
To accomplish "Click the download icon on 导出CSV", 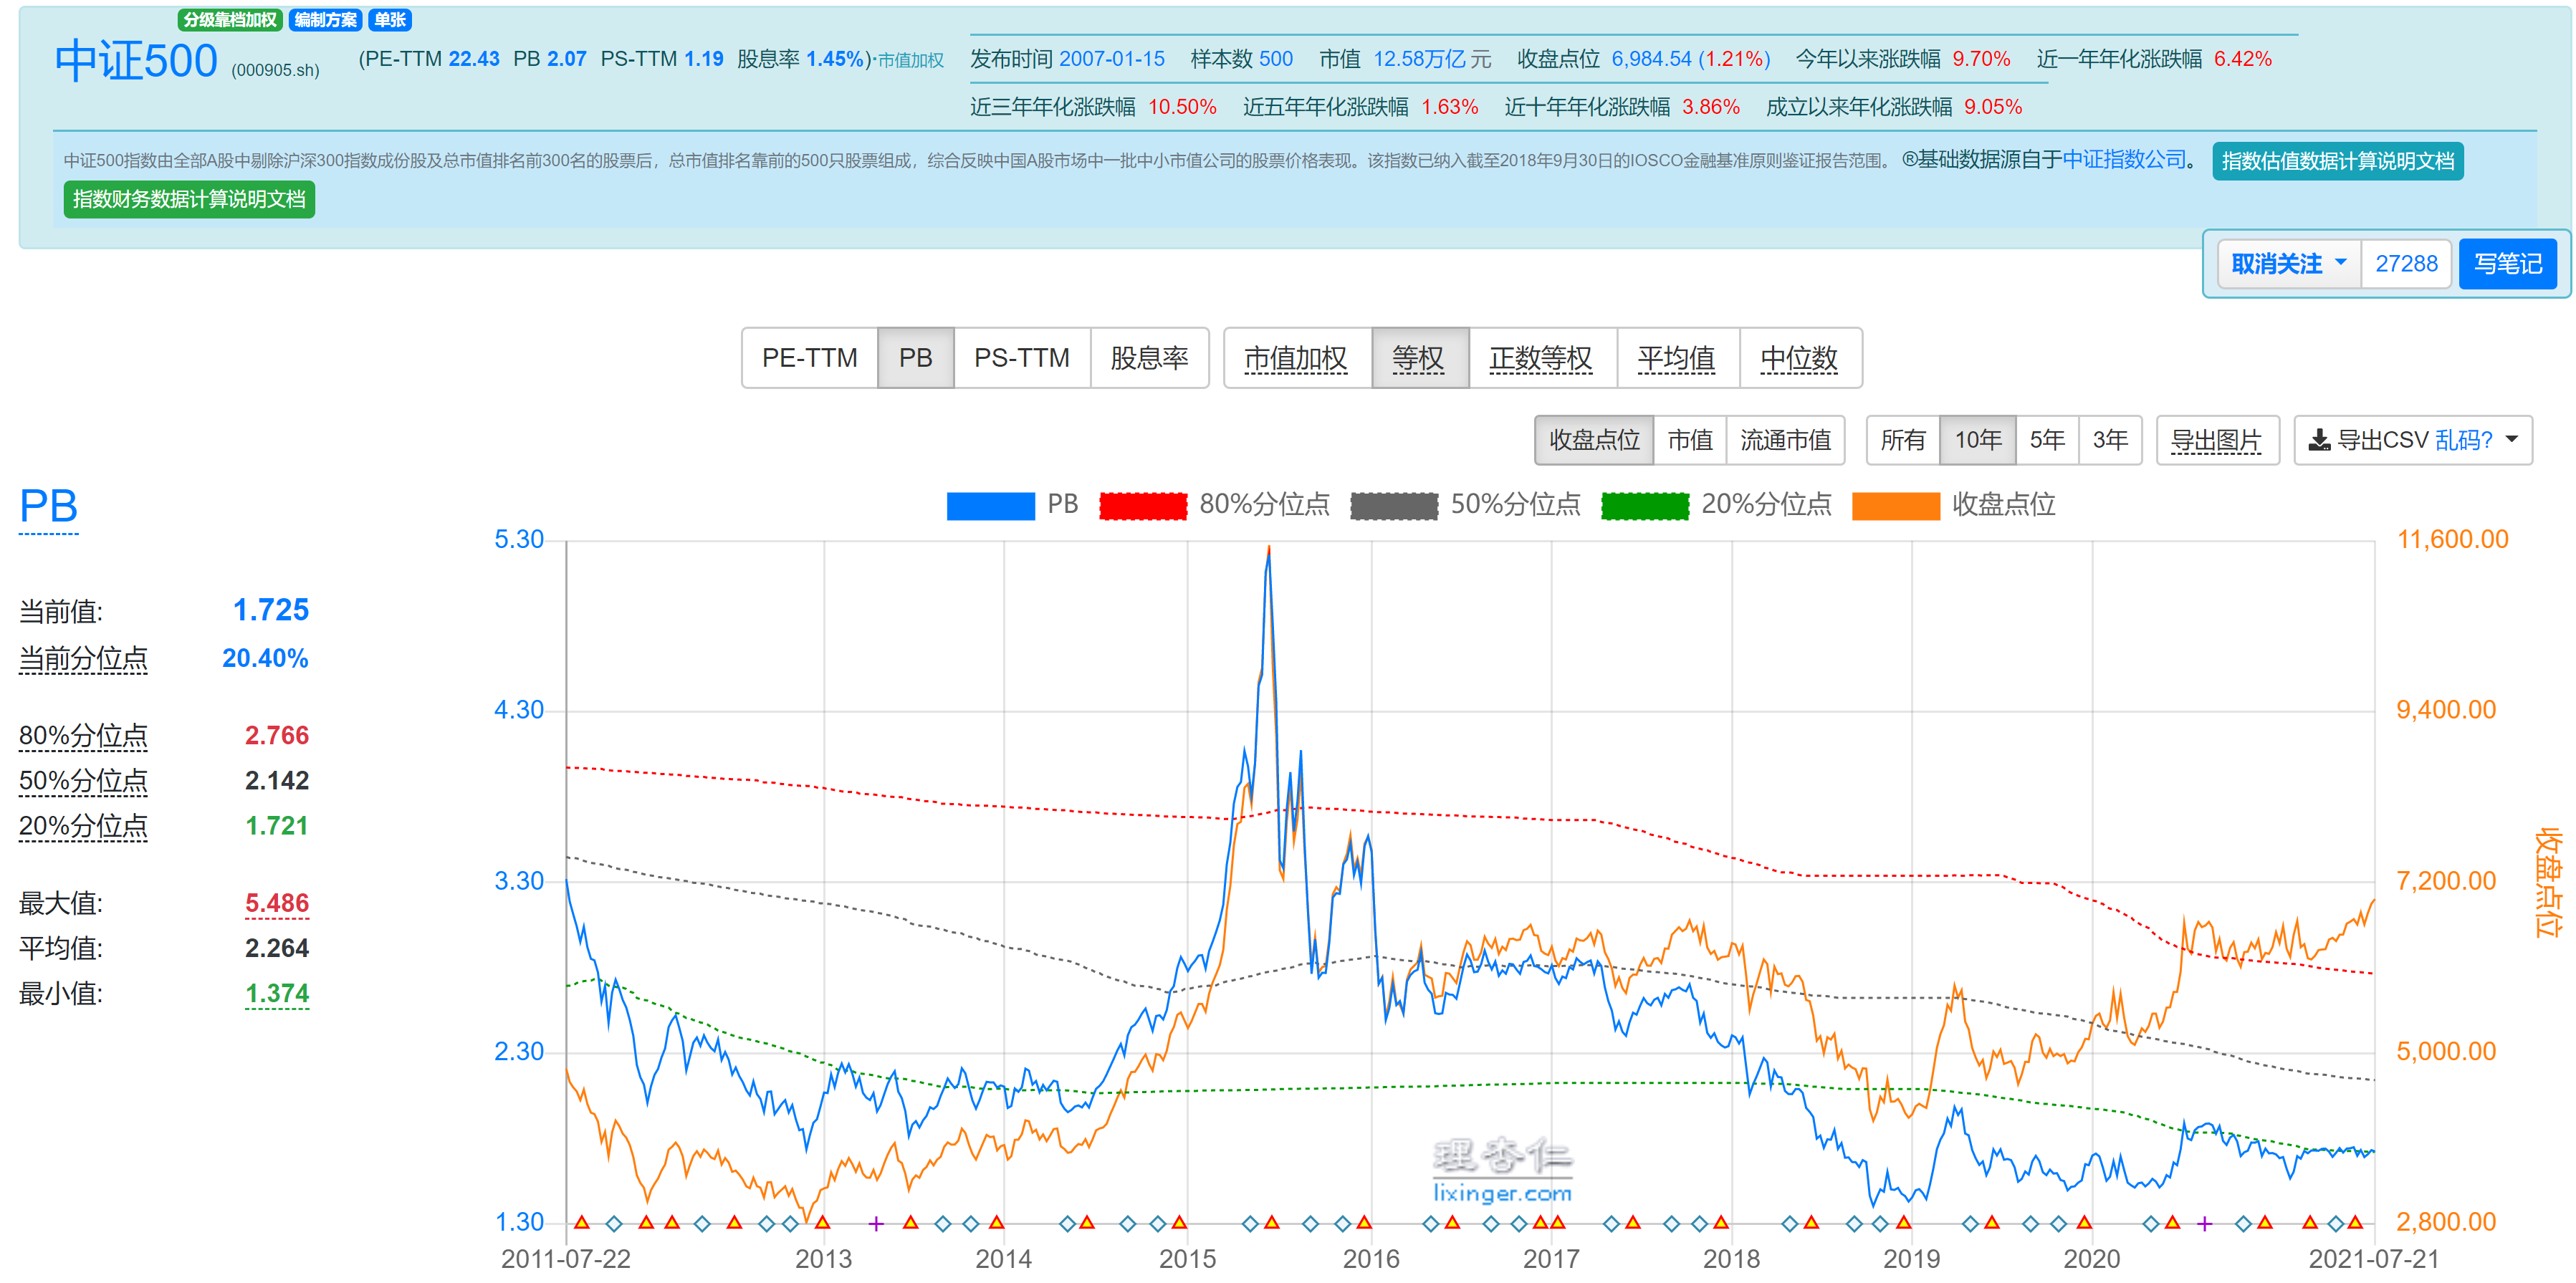I will (2319, 440).
